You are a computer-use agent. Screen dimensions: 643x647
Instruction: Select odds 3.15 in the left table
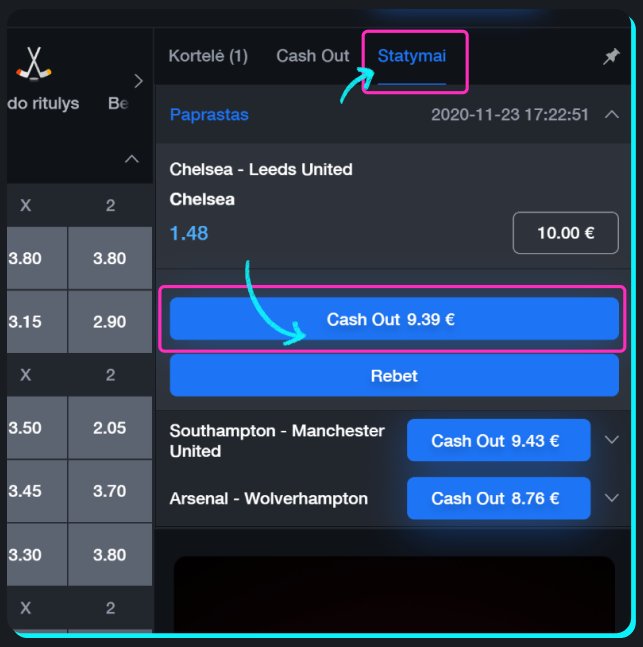[x=37, y=321]
